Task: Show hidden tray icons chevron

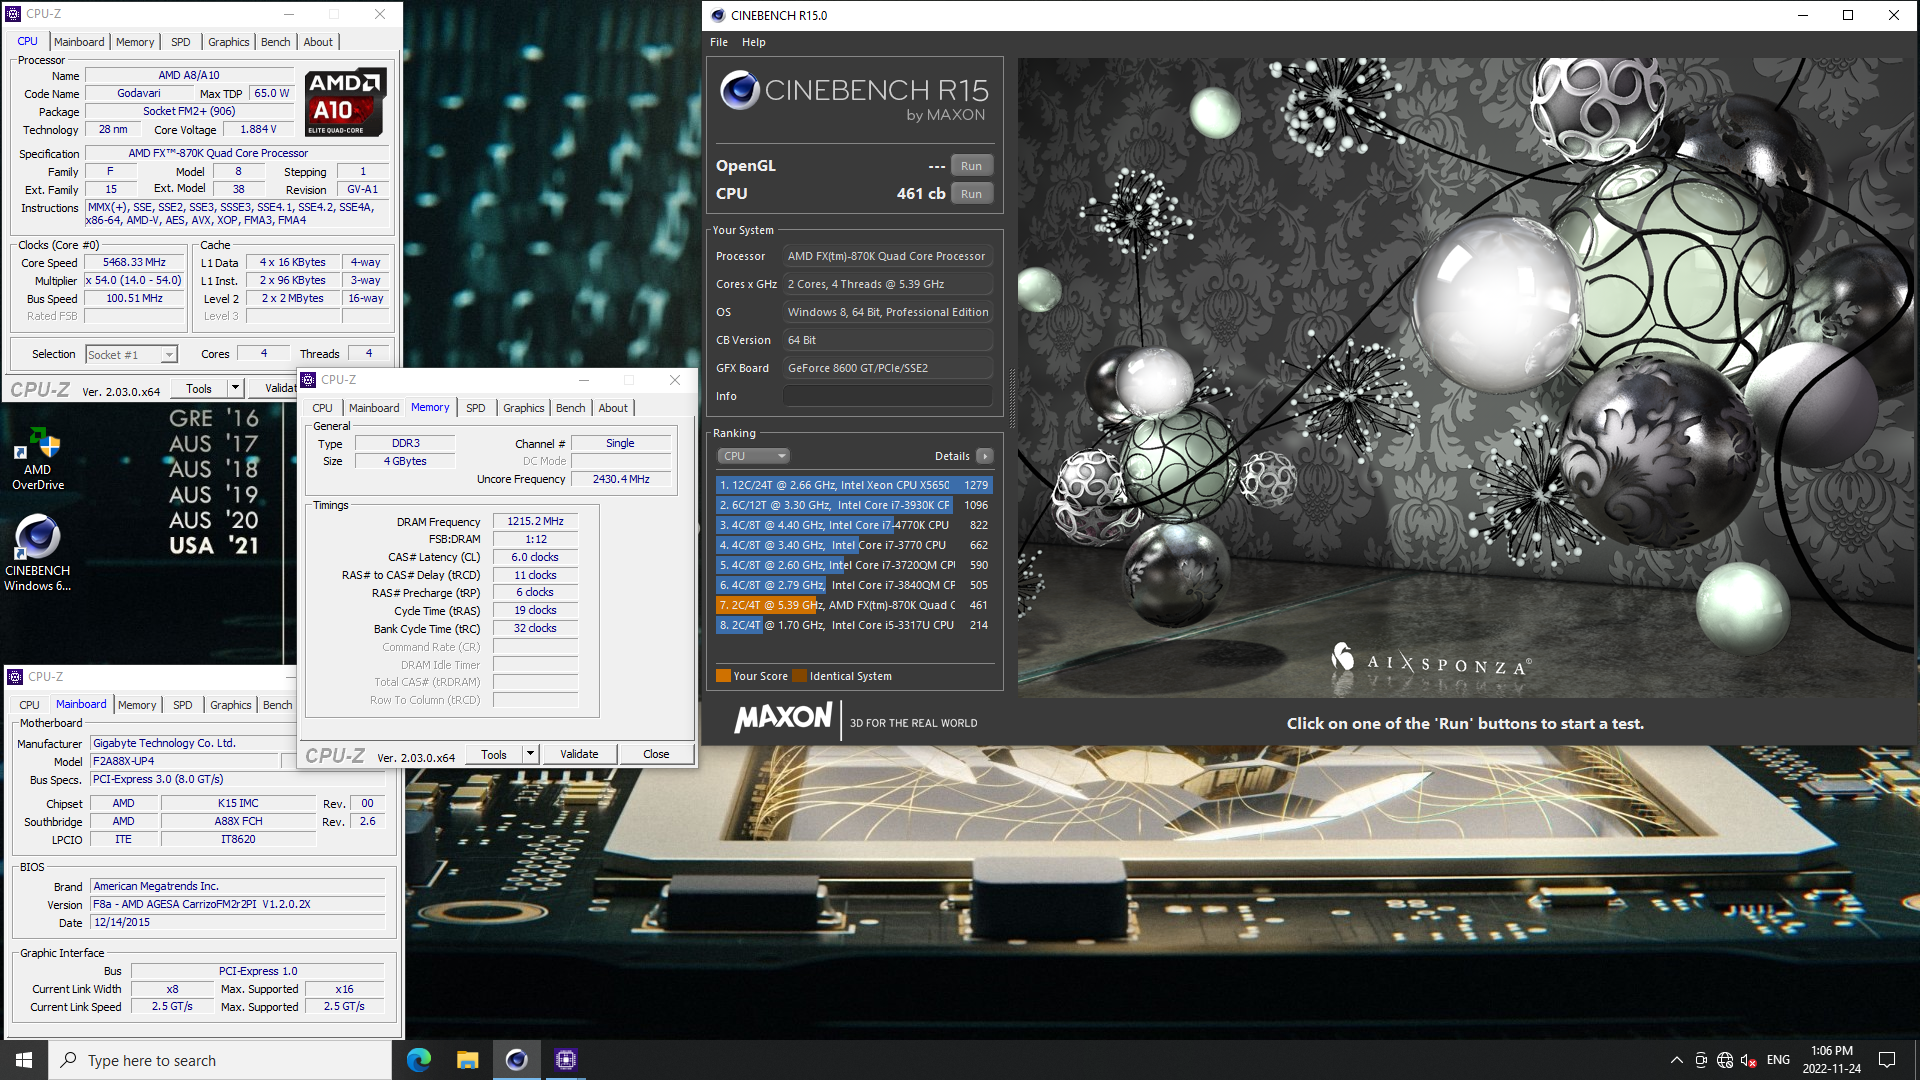Action: tap(1676, 1060)
